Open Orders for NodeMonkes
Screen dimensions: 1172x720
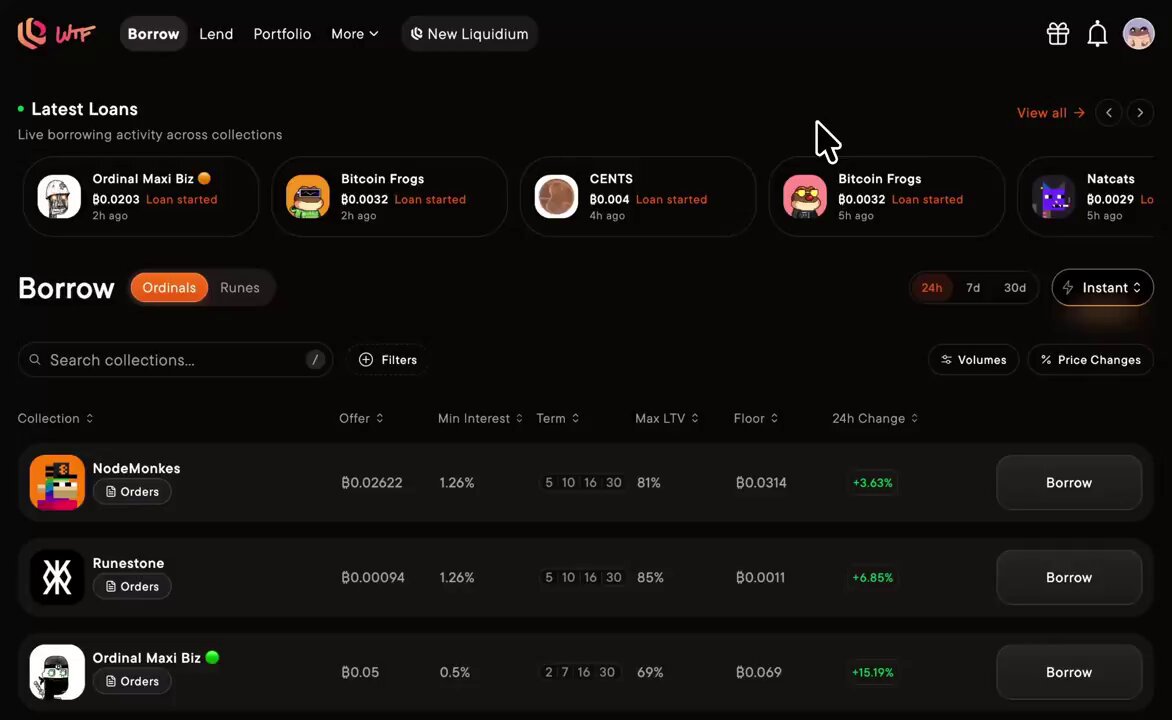132,492
